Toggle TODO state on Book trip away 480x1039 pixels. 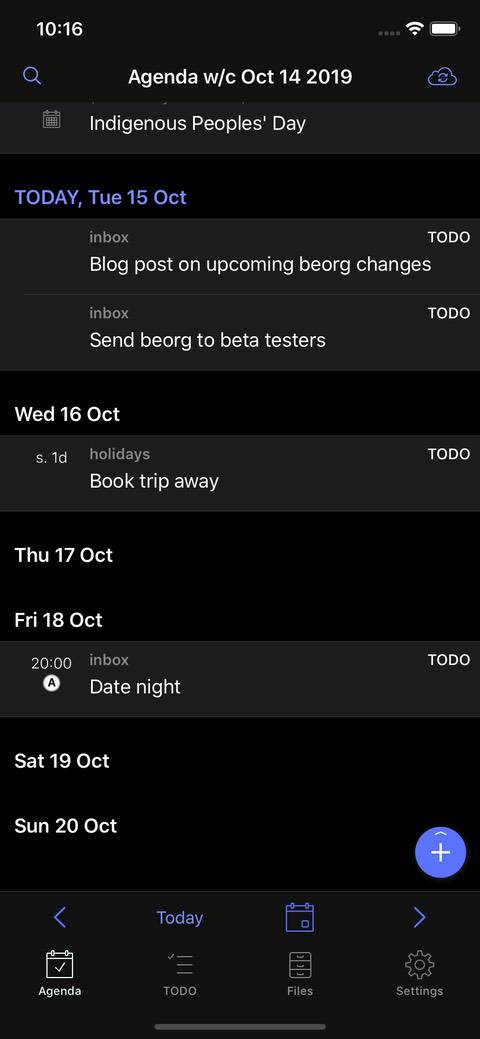(x=449, y=454)
